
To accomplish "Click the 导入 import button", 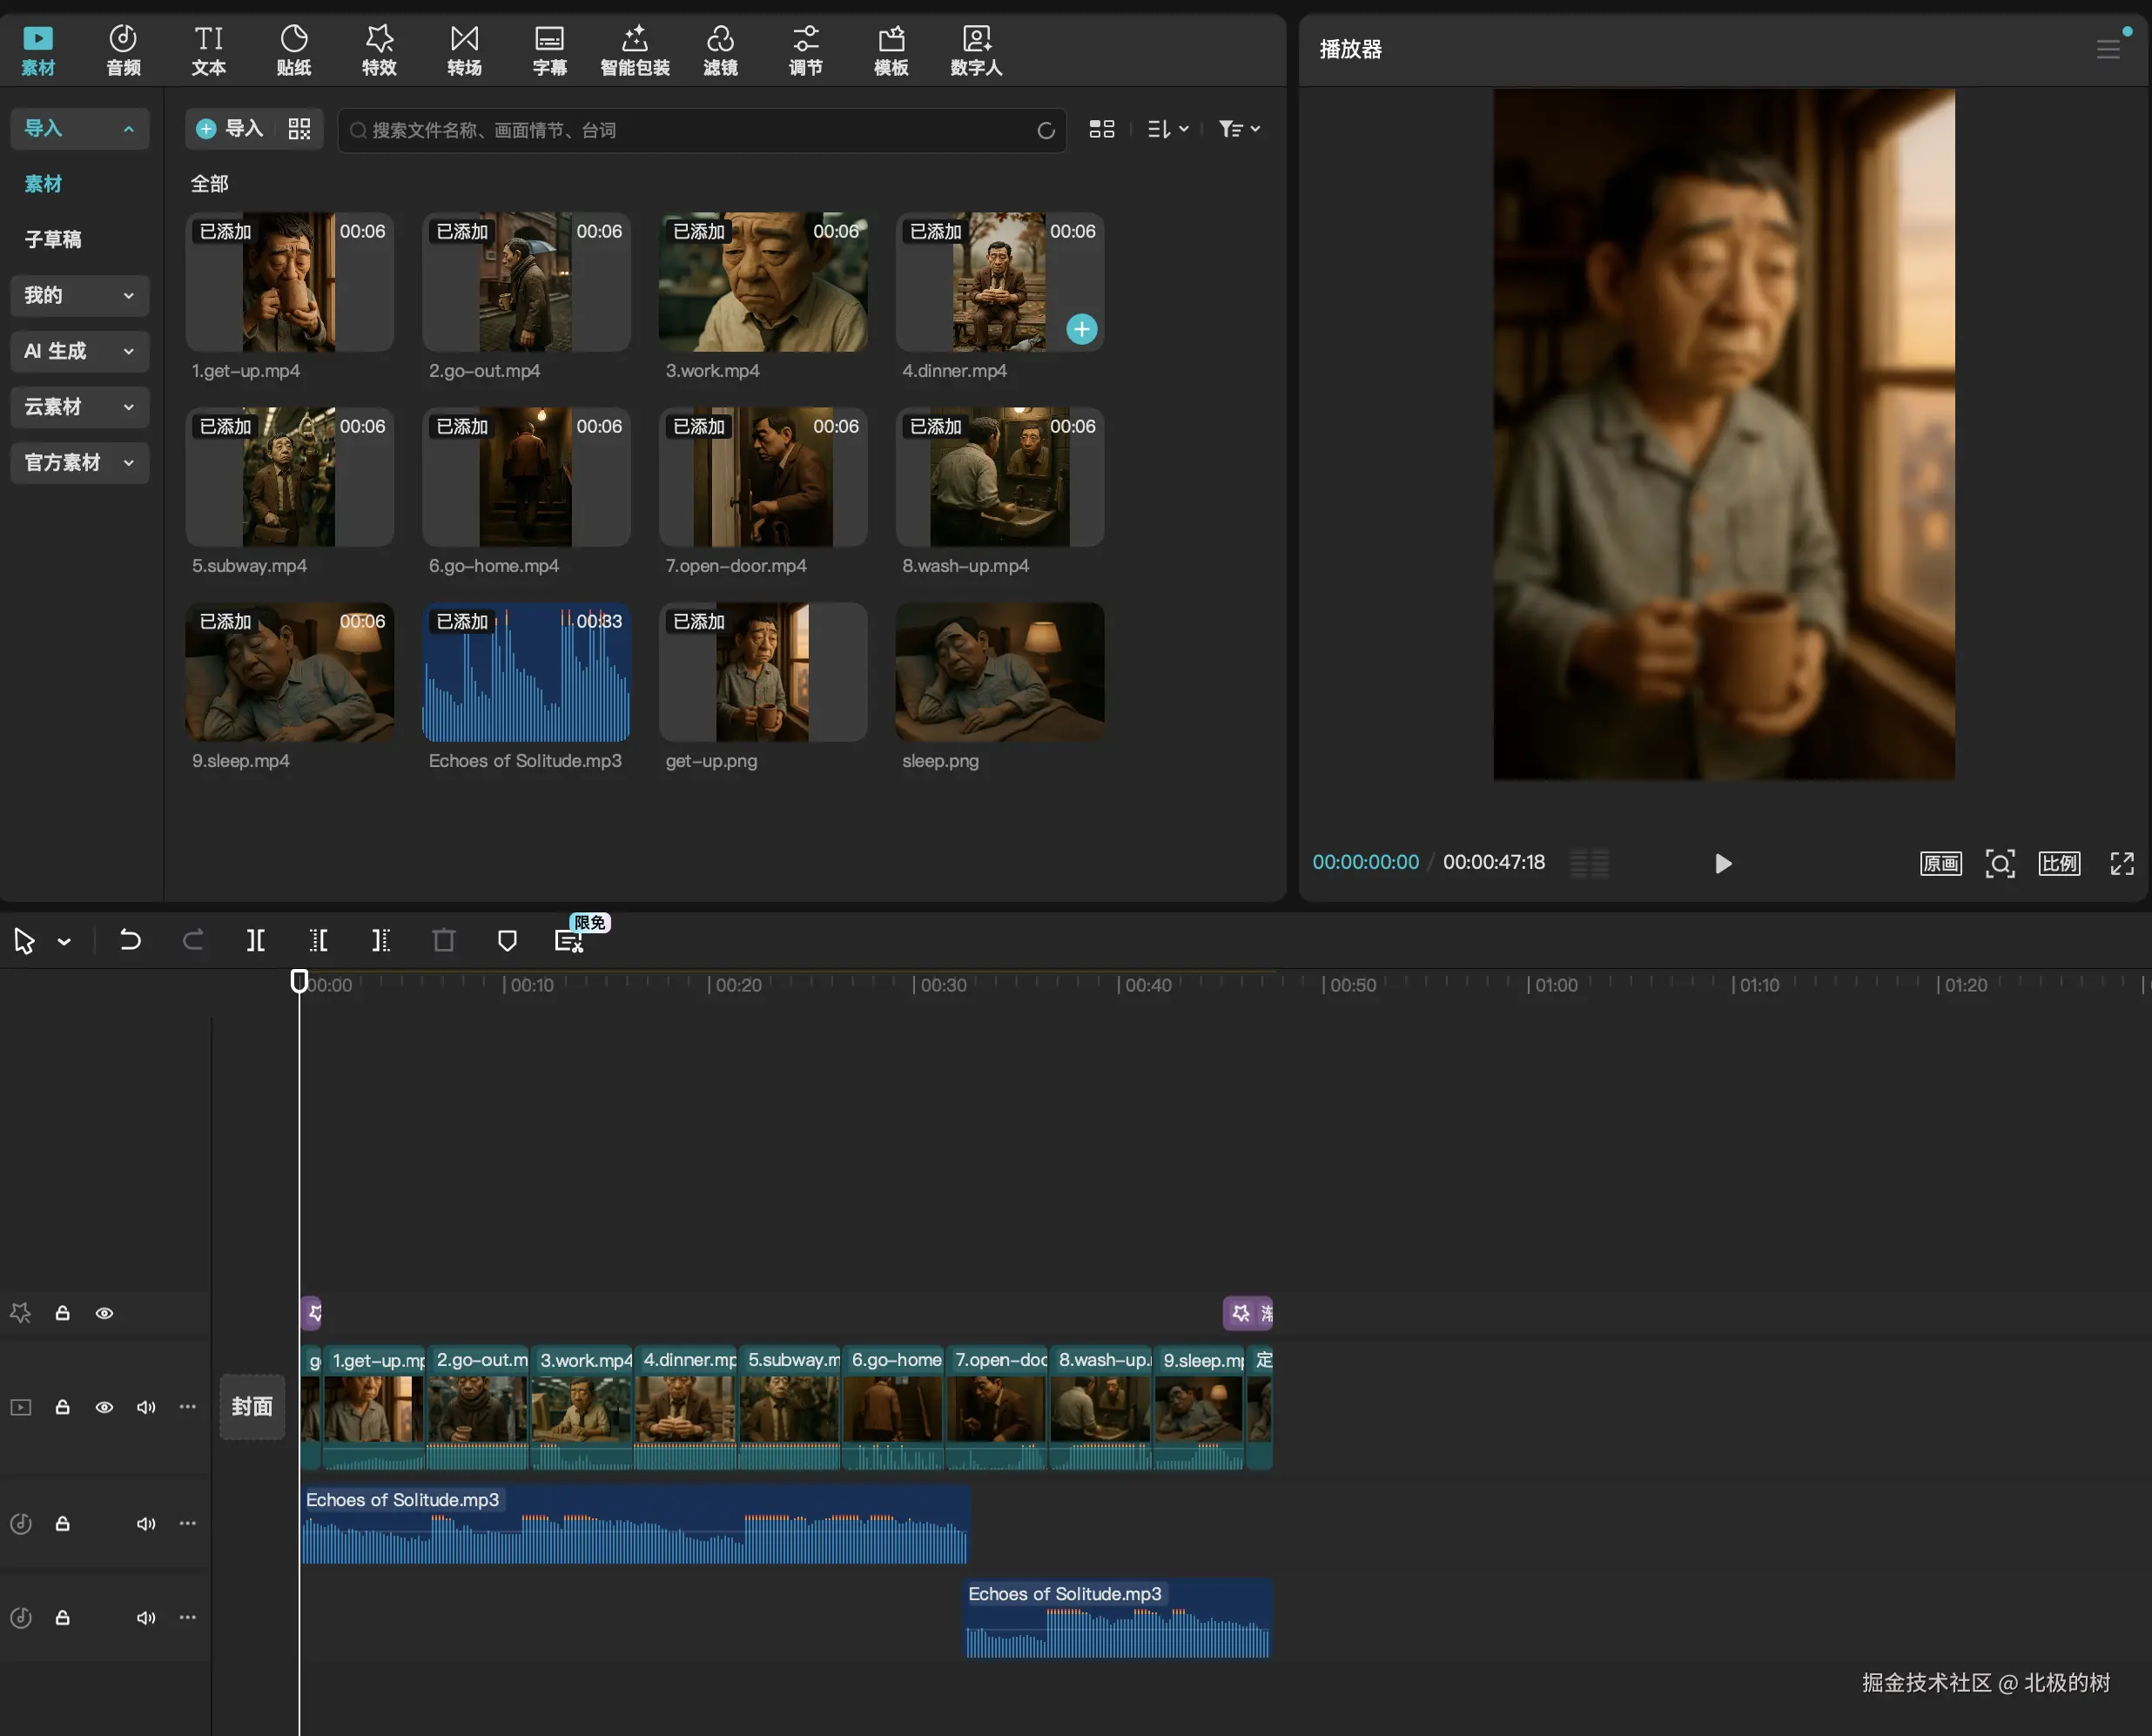I will pos(230,129).
